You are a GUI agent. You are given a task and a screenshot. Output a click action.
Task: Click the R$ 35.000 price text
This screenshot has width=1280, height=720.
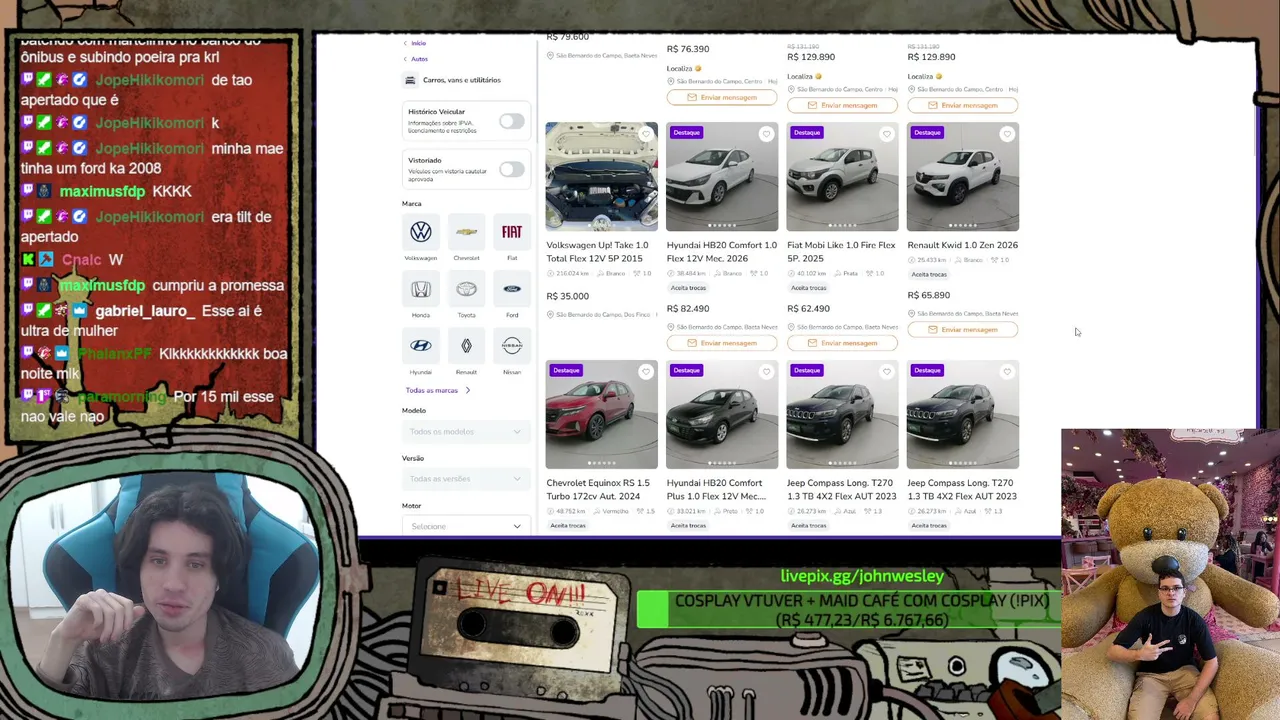pos(568,296)
